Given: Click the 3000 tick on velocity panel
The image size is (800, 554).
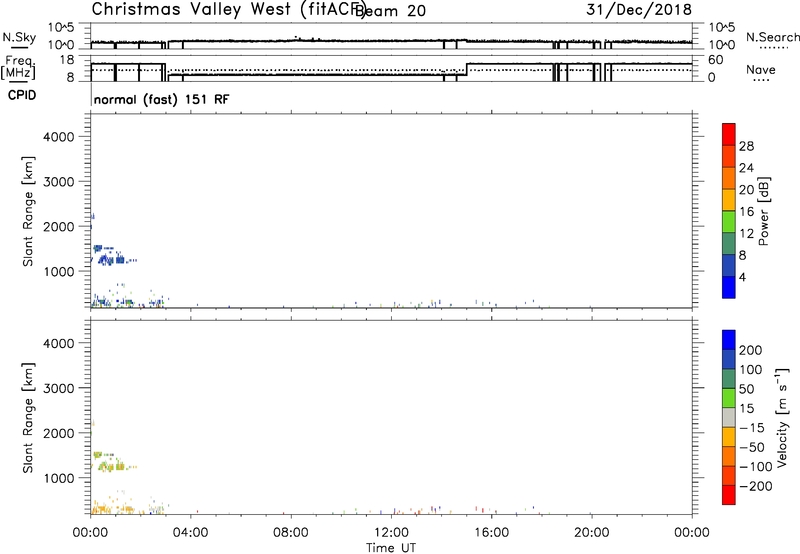Looking at the screenshot, I should [x=59, y=388].
